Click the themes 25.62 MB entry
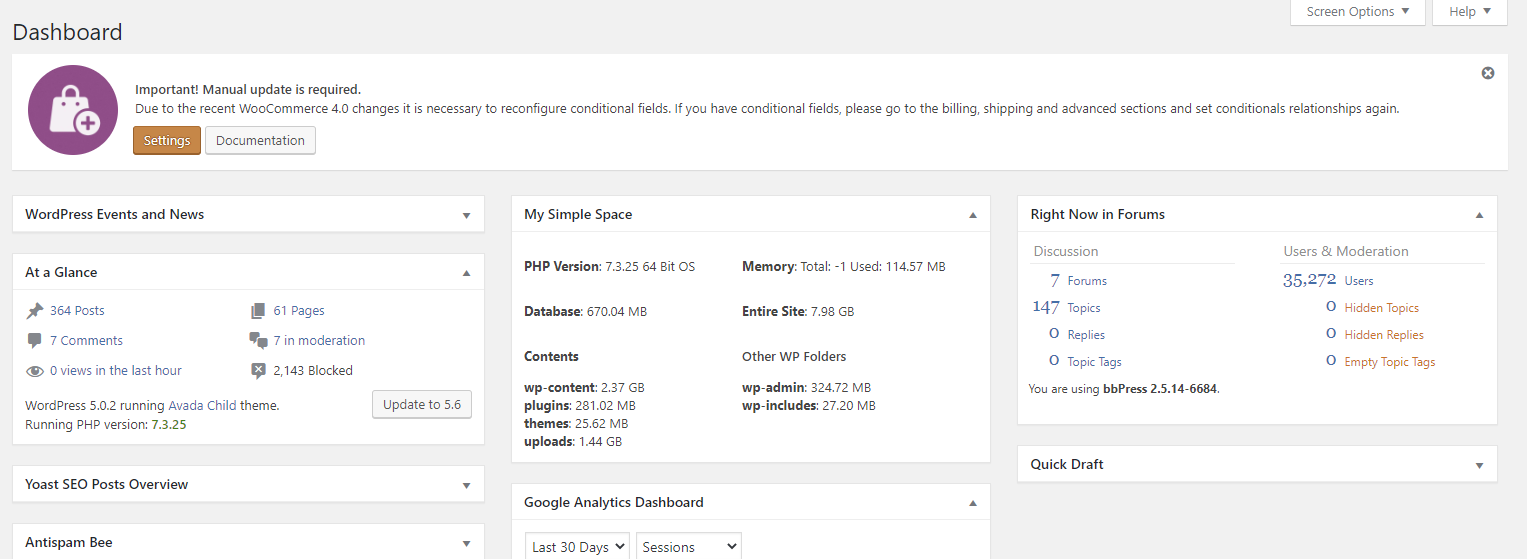Image resolution: width=1527 pixels, height=559 pixels. coord(576,424)
